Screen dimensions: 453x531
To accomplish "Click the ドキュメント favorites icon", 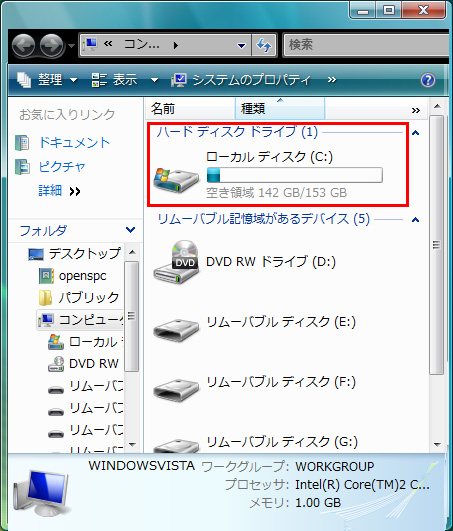I will pos(22,143).
